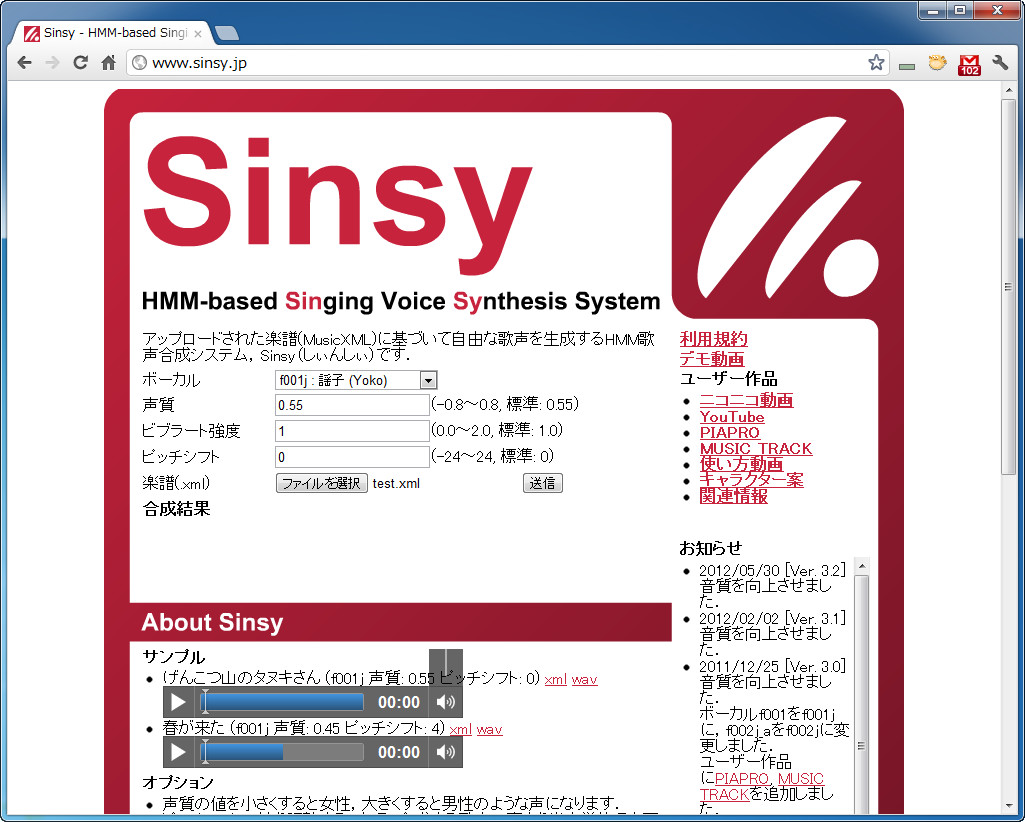
Task: Click the main page vertical scrollbar thumb
Action: (x=1009, y=286)
